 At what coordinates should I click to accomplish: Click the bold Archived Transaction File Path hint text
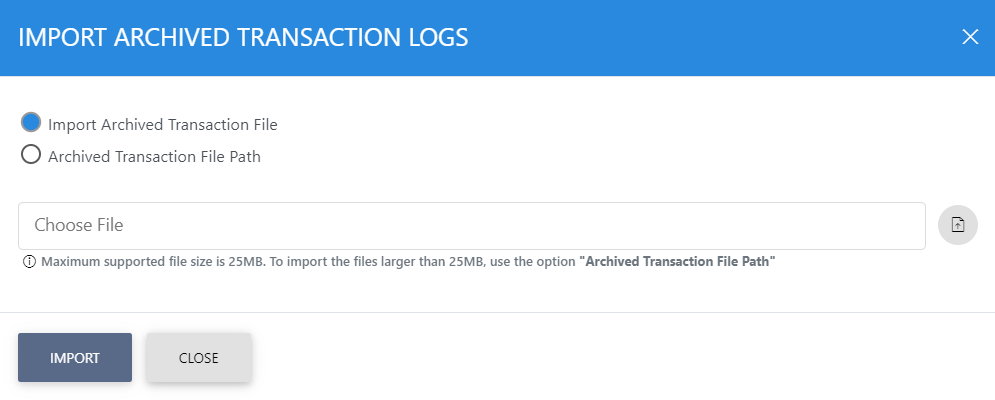[x=678, y=262]
